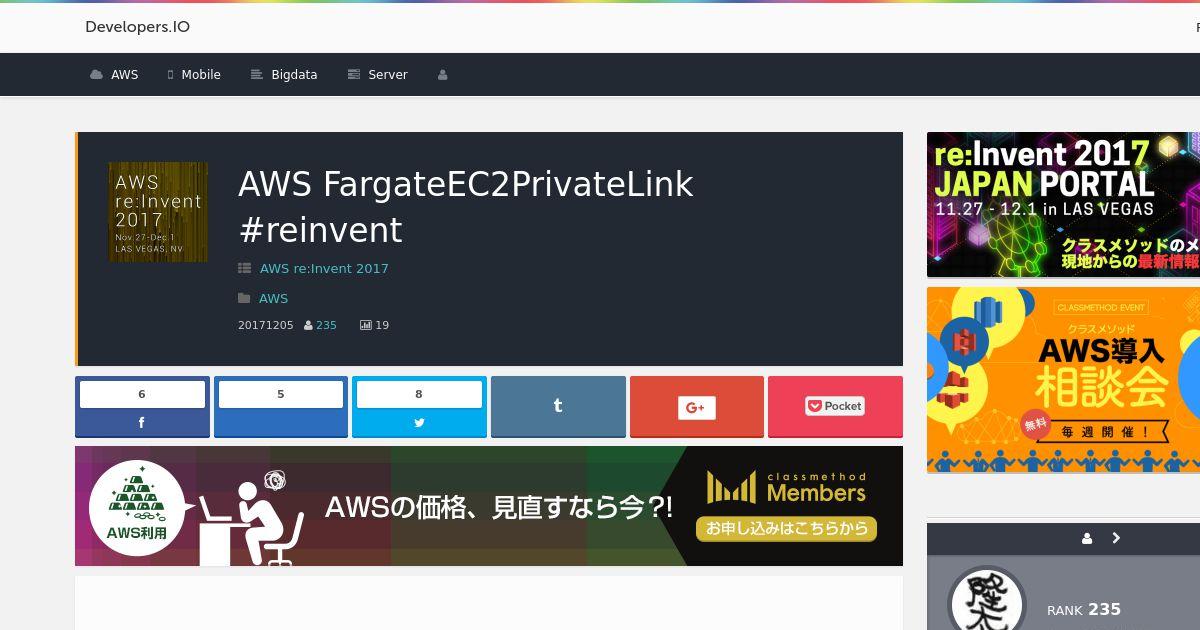Screen dimensions: 1200x630
Task: Click the RANK 235 text
Action: pyautogui.click(x=1084, y=609)
